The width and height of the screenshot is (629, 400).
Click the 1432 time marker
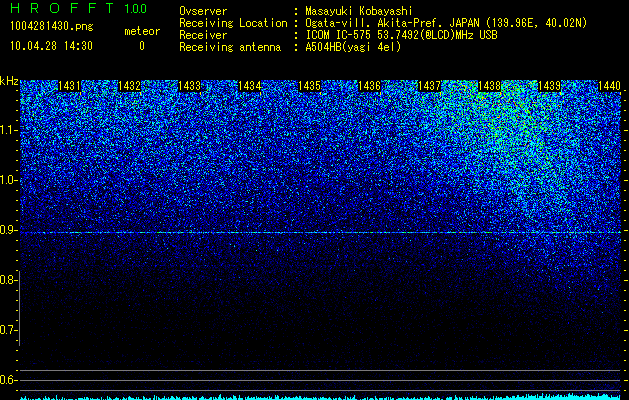(129, 86)
